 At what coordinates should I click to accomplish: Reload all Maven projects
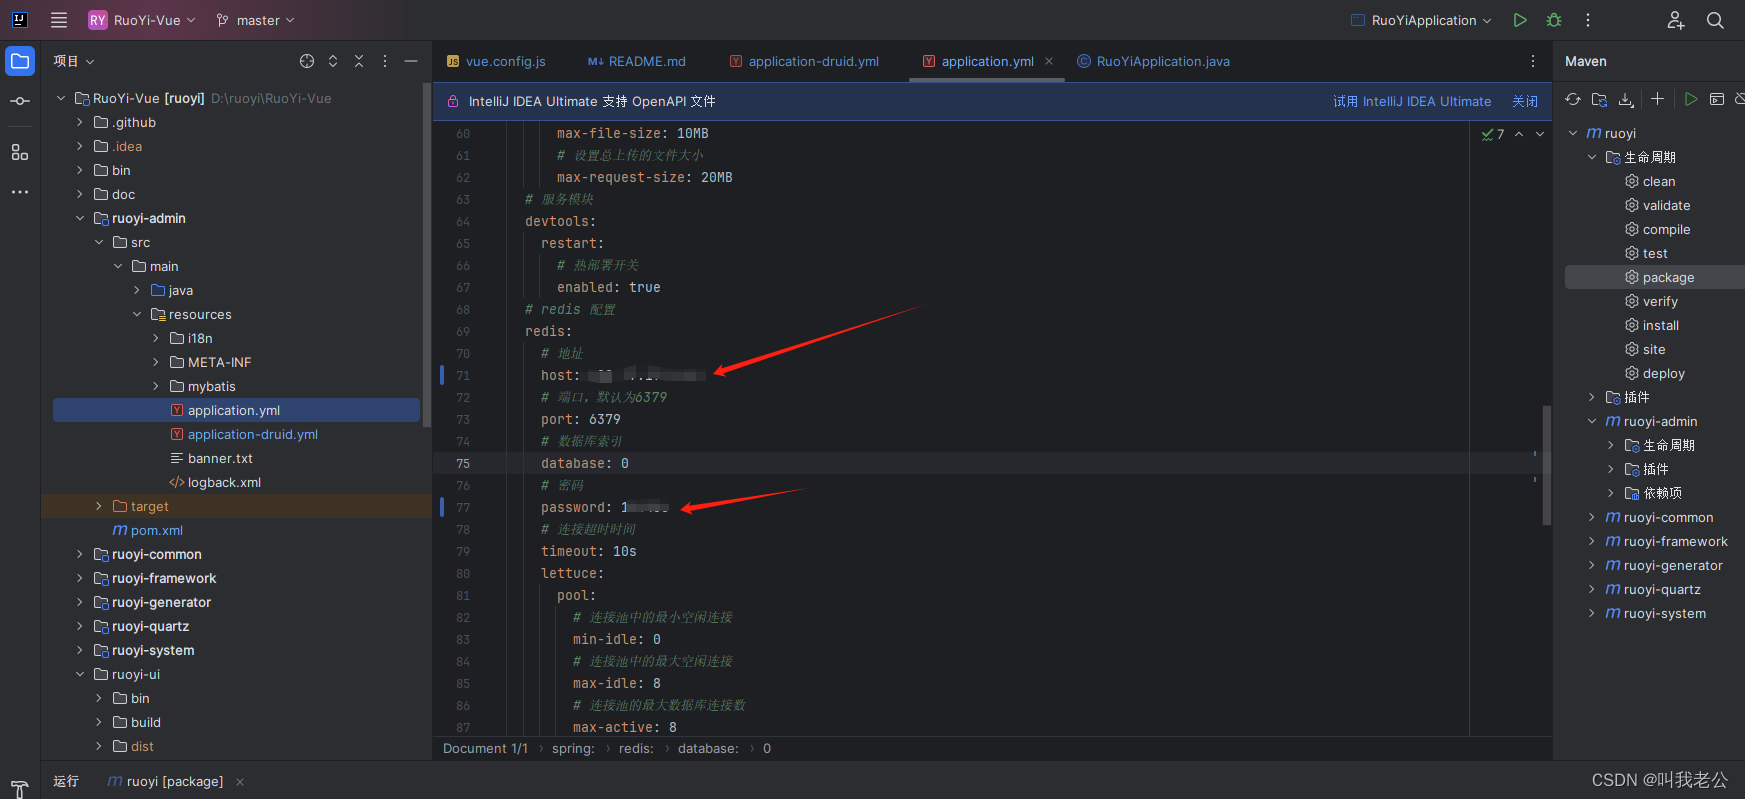pos(1573,99)
